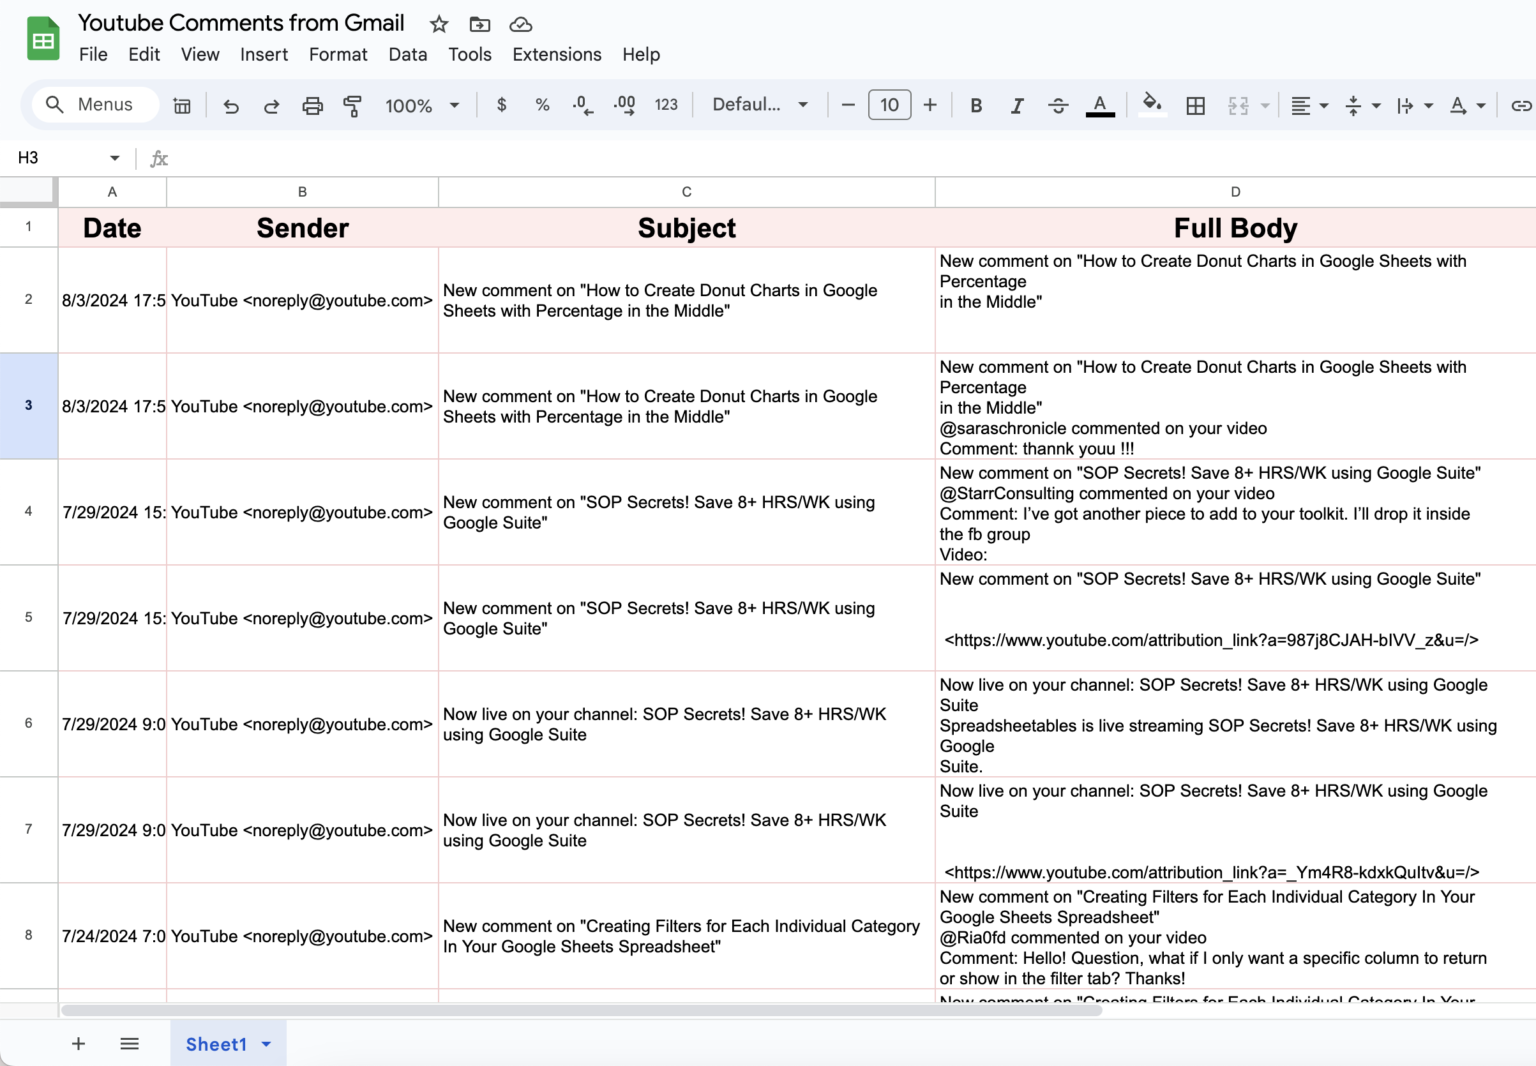Image resolution: width=1536 pixels, height=1066 pixels.
Task: Open the borders menu
Action: click(1195, 104)
